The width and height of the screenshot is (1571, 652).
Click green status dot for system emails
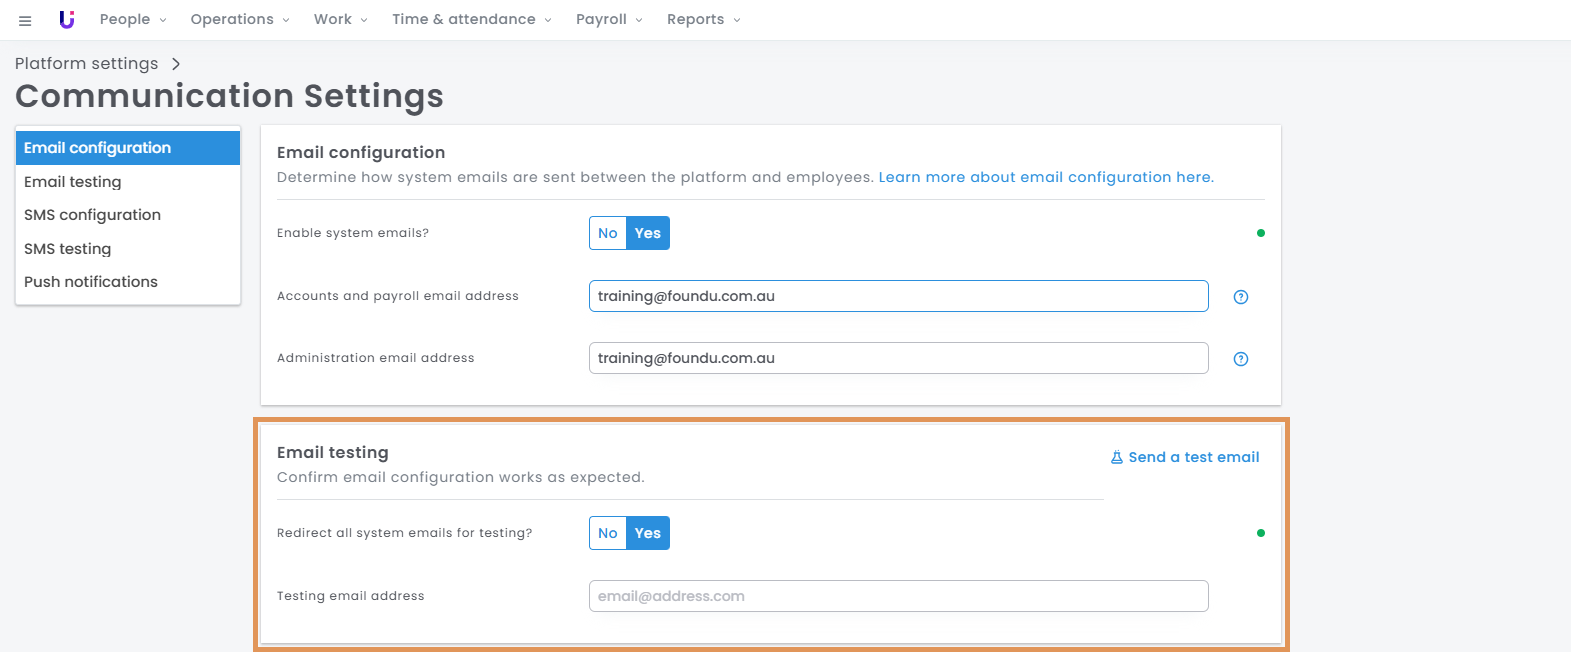click(x=1260, y=233)
